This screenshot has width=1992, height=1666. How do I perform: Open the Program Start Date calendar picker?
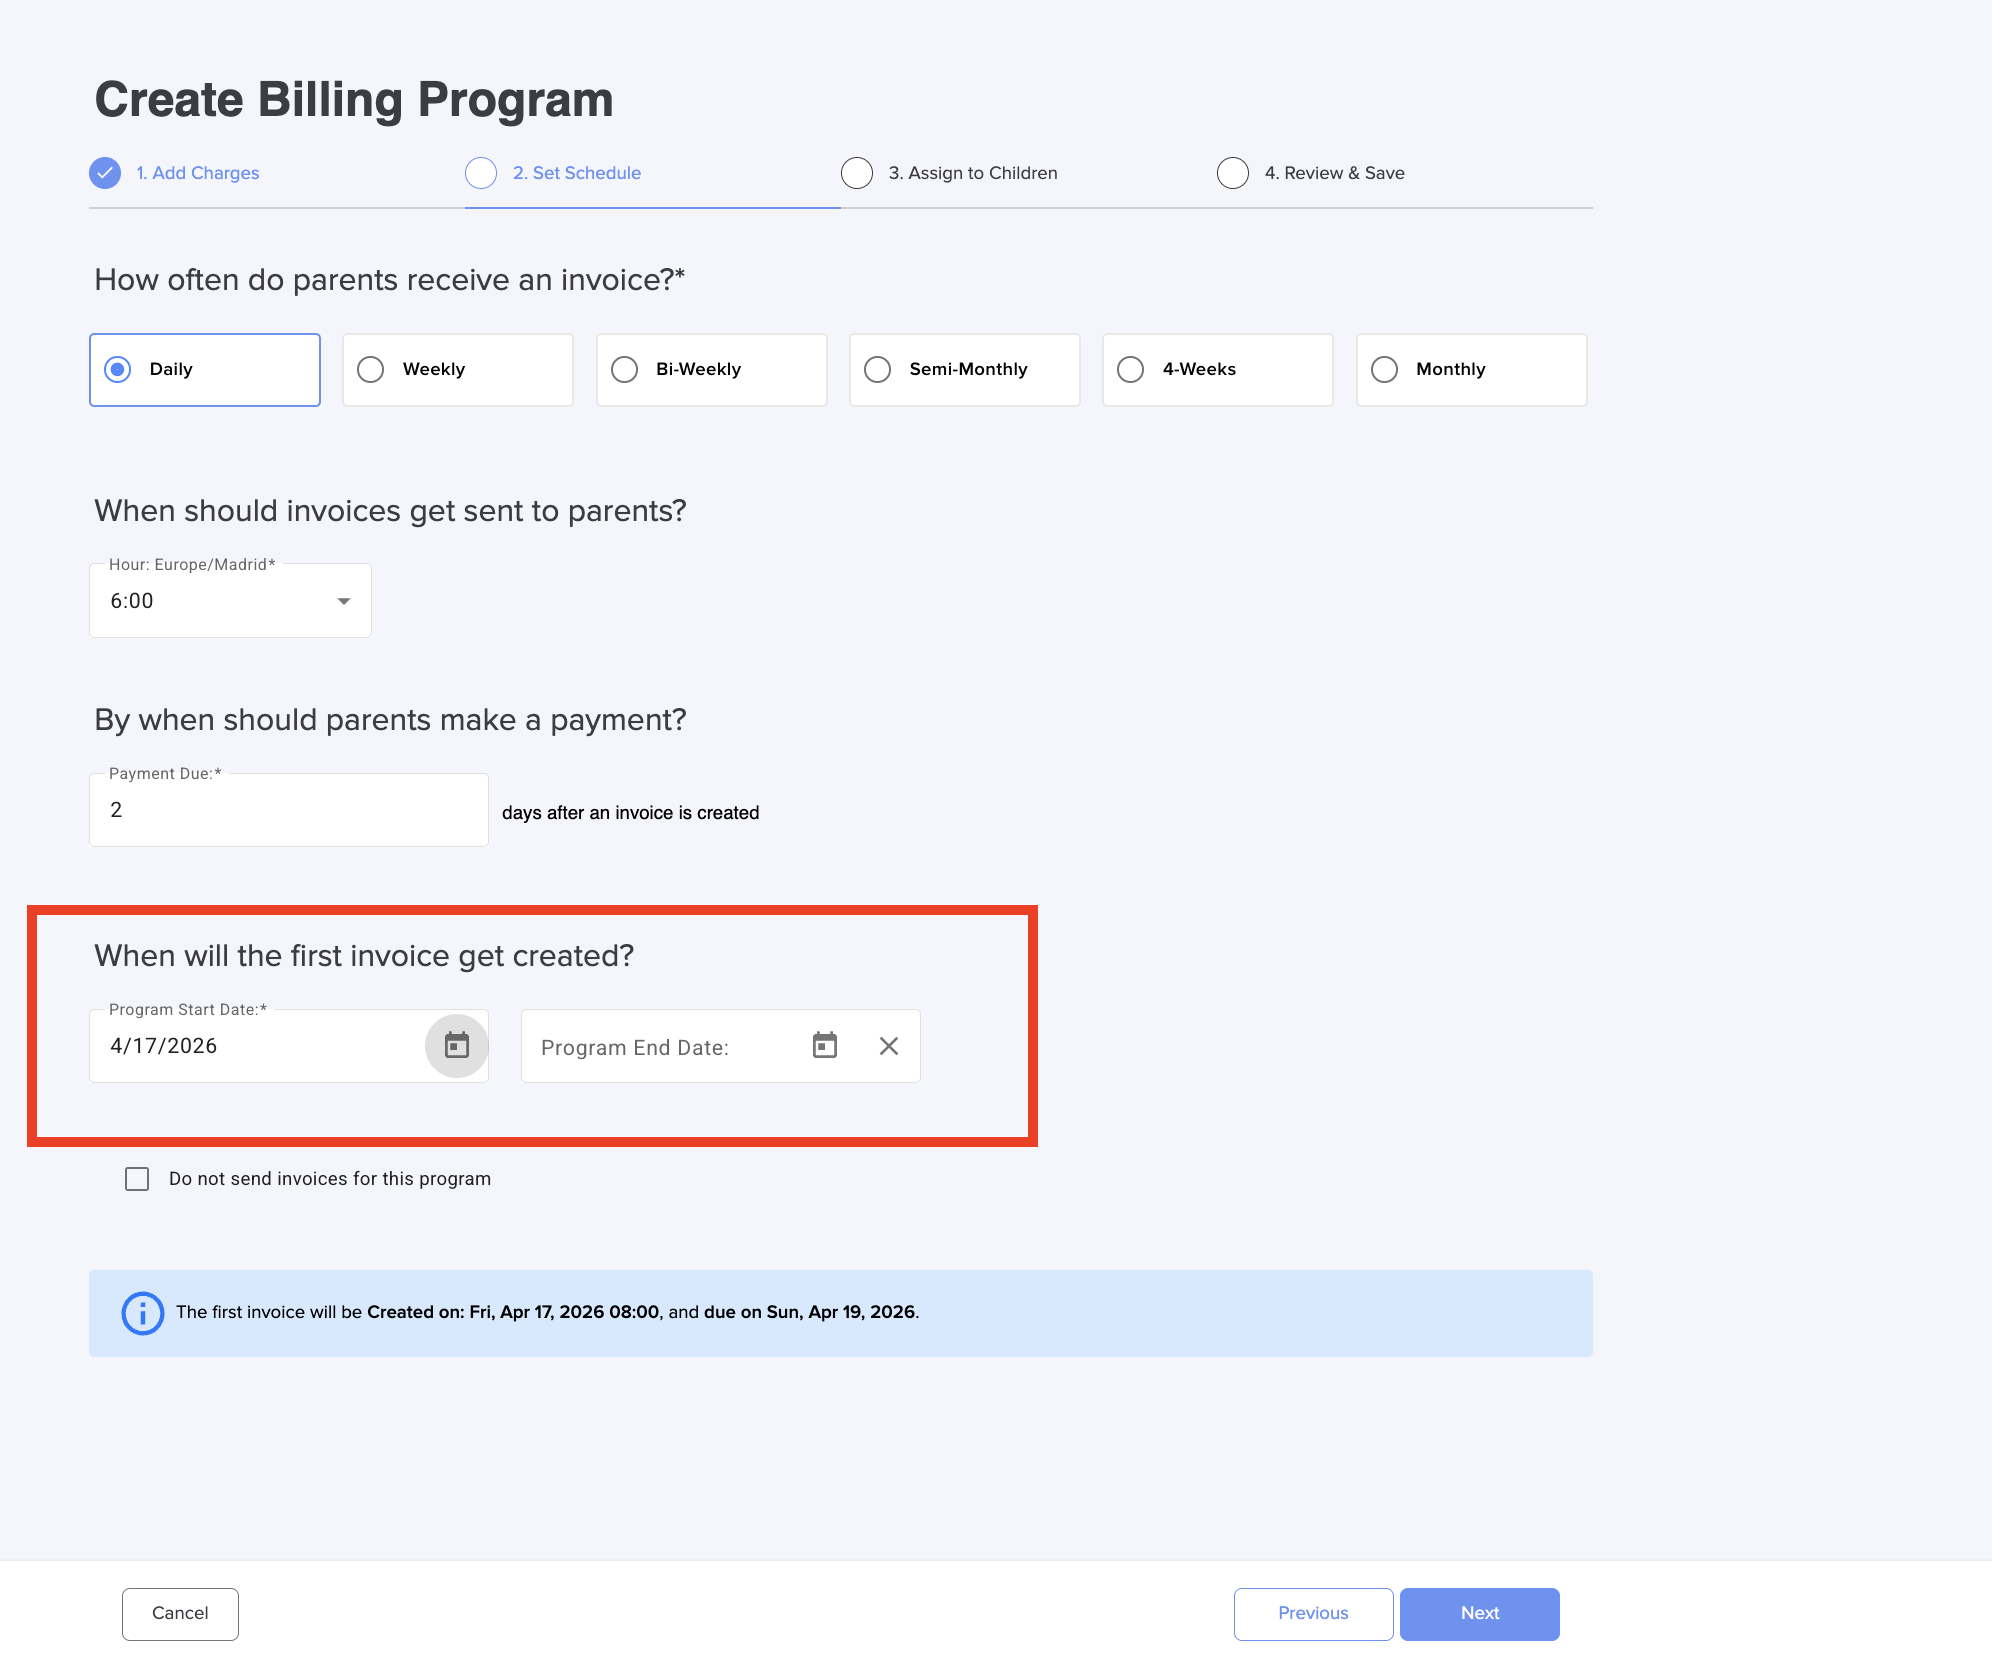coord(457,1045)
